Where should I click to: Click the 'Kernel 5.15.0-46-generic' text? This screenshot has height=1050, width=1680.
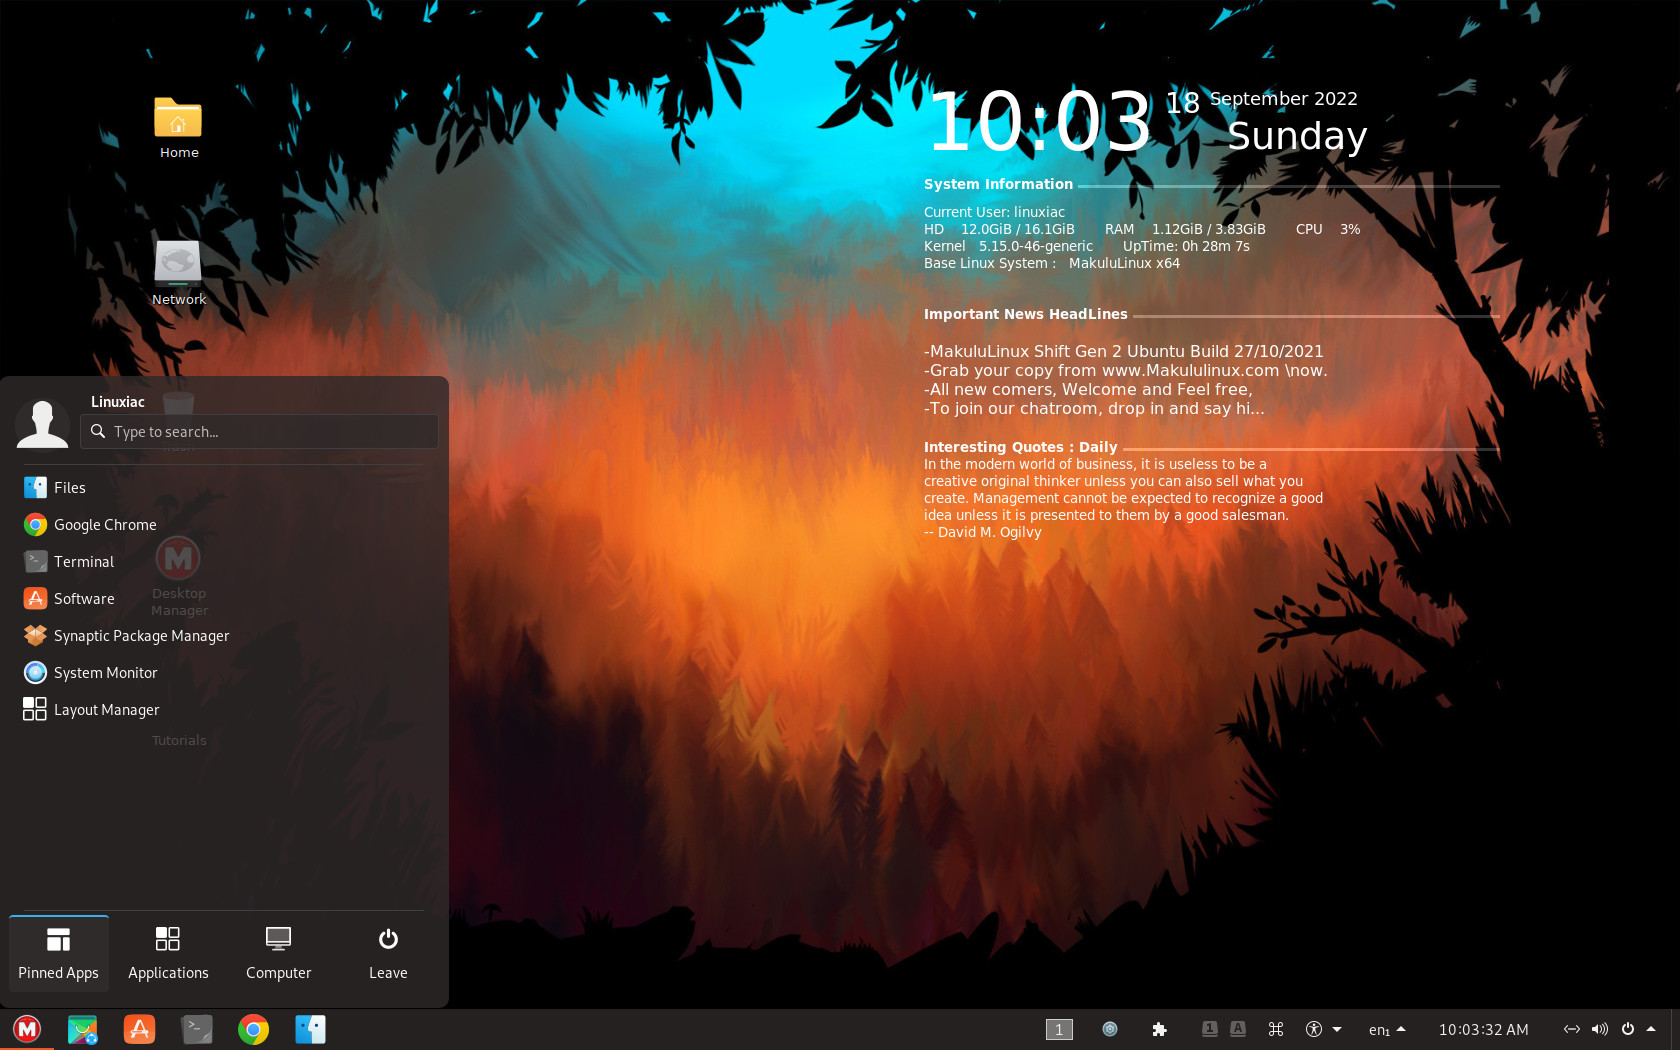[x=1008, y=246]
